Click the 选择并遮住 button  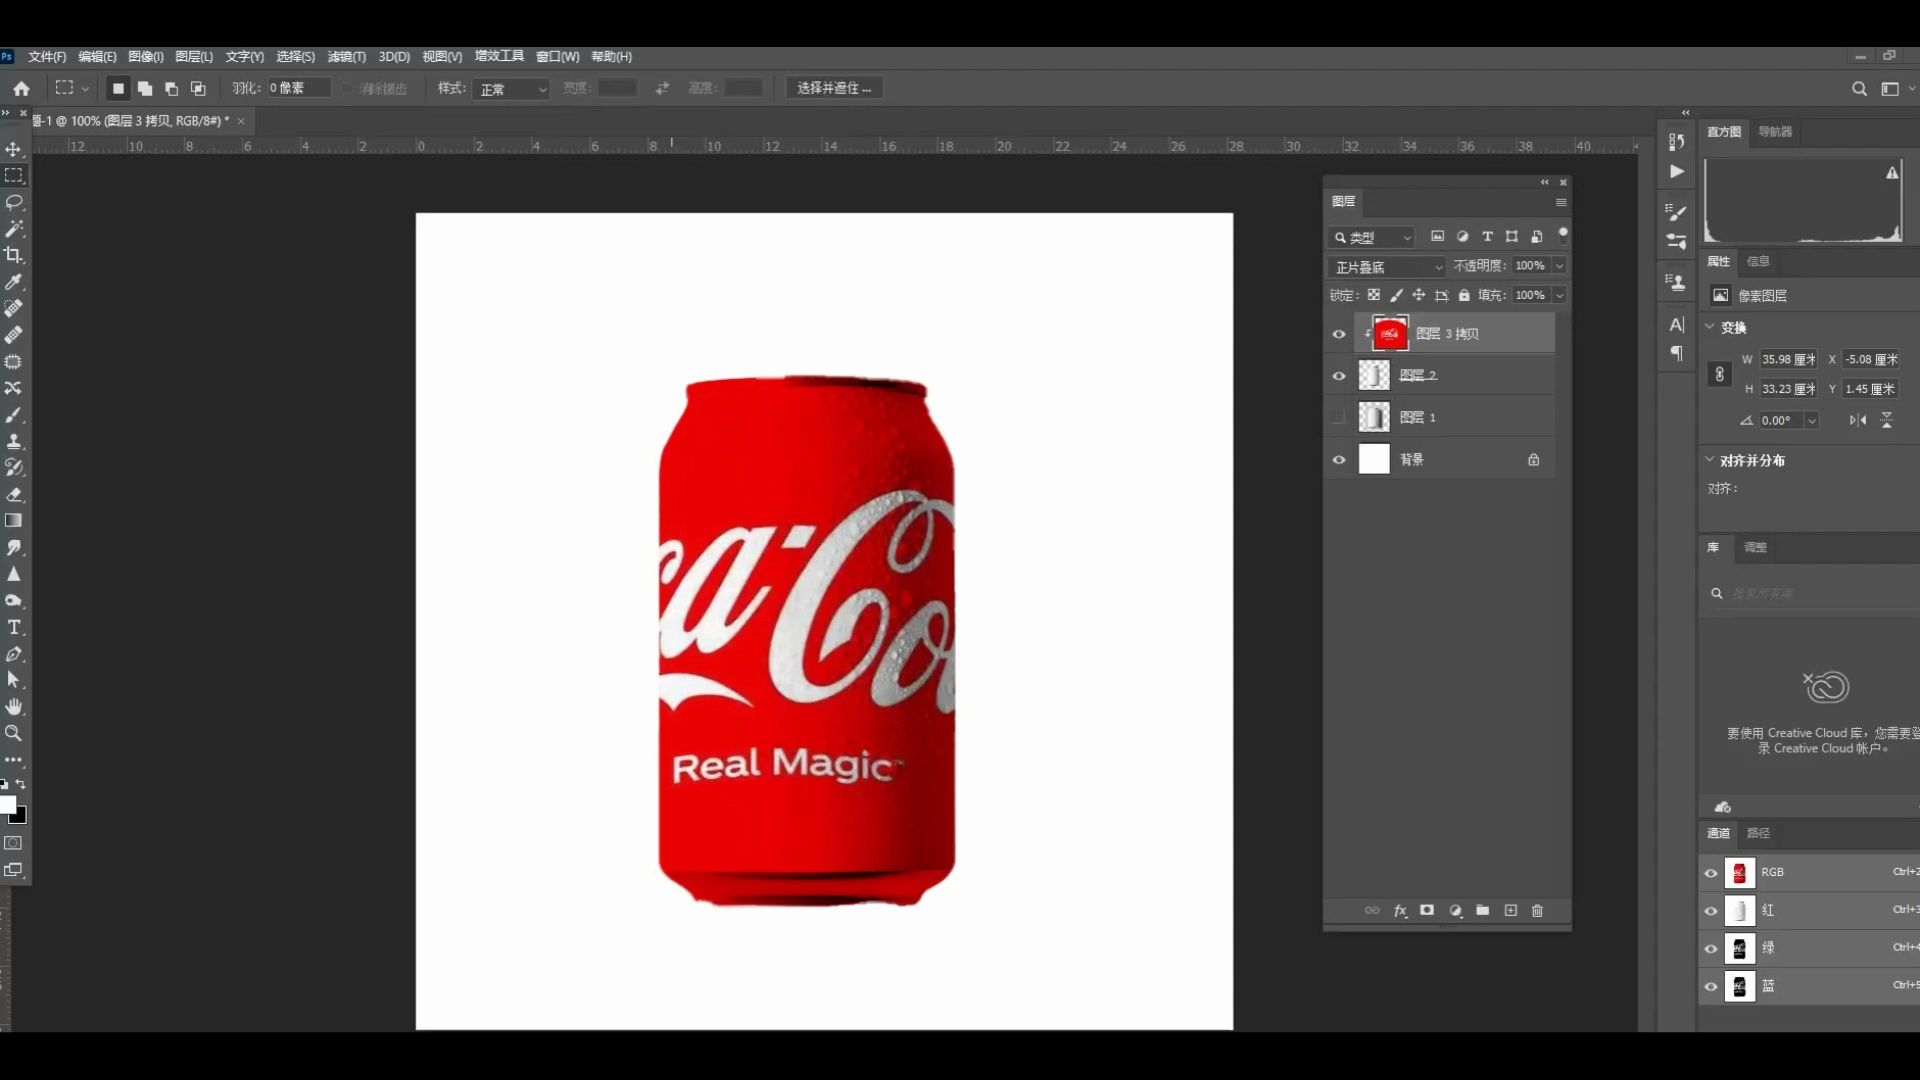[x=833, y=88]
